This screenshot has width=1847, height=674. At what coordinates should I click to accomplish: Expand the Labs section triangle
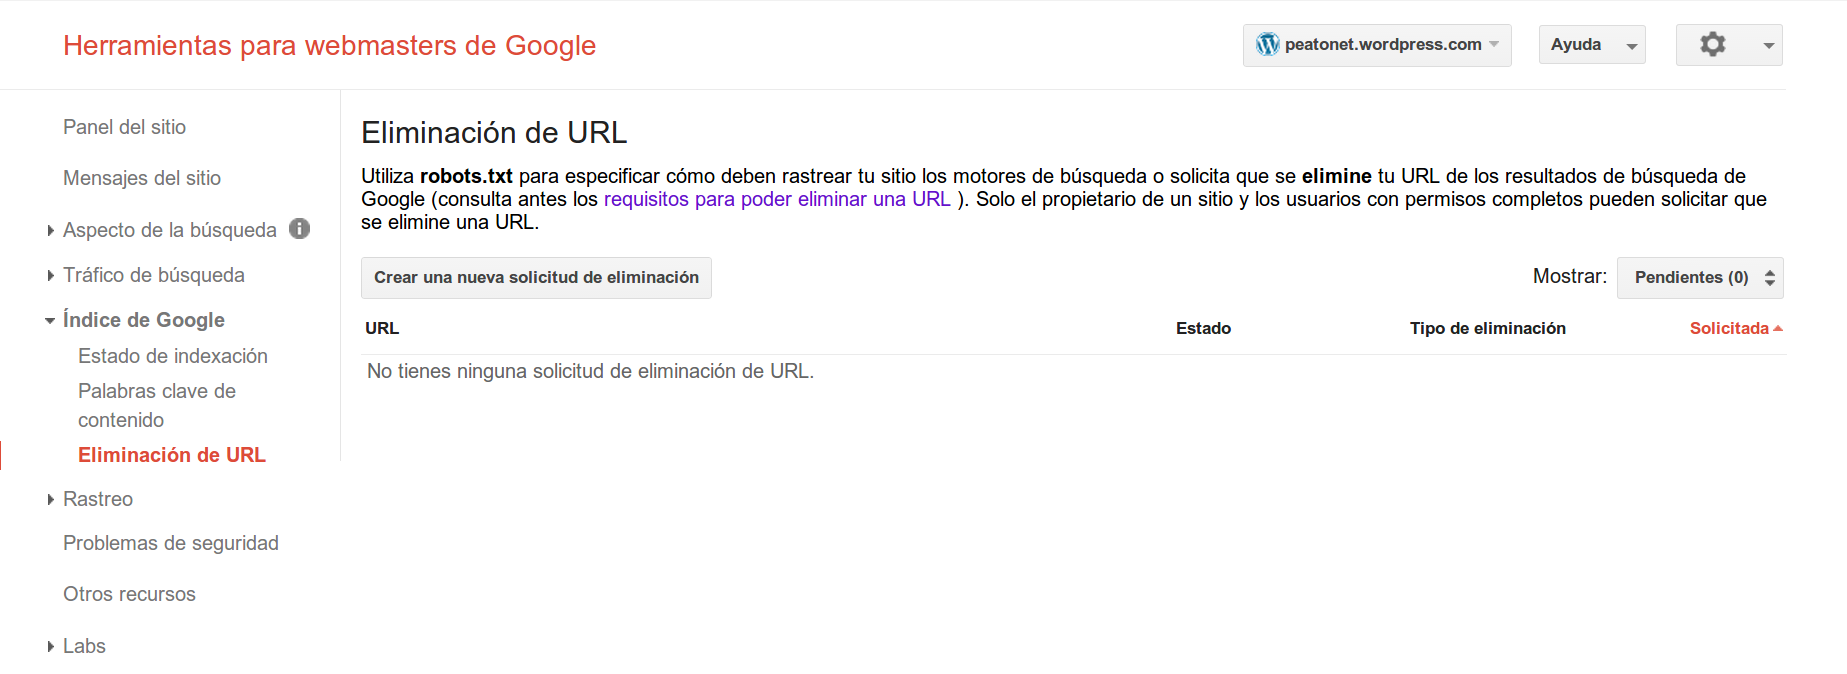[50, 647]
